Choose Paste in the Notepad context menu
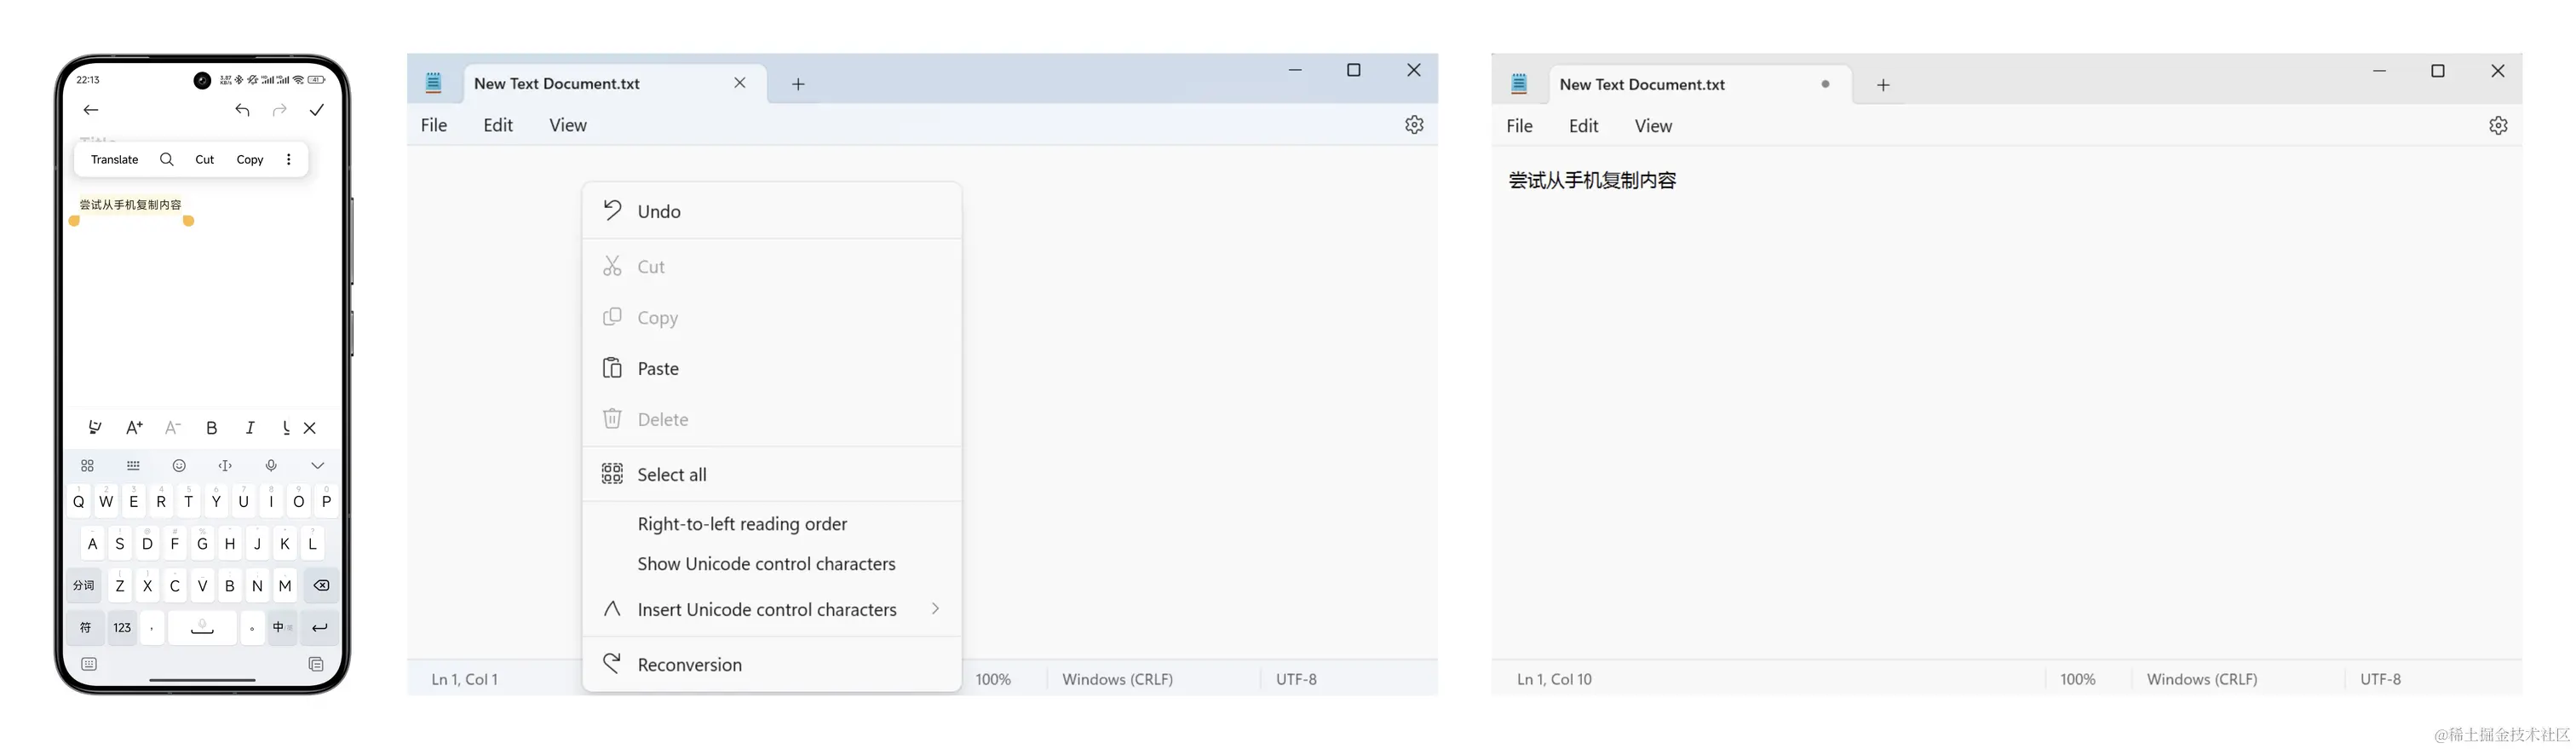 click(772, 368)
